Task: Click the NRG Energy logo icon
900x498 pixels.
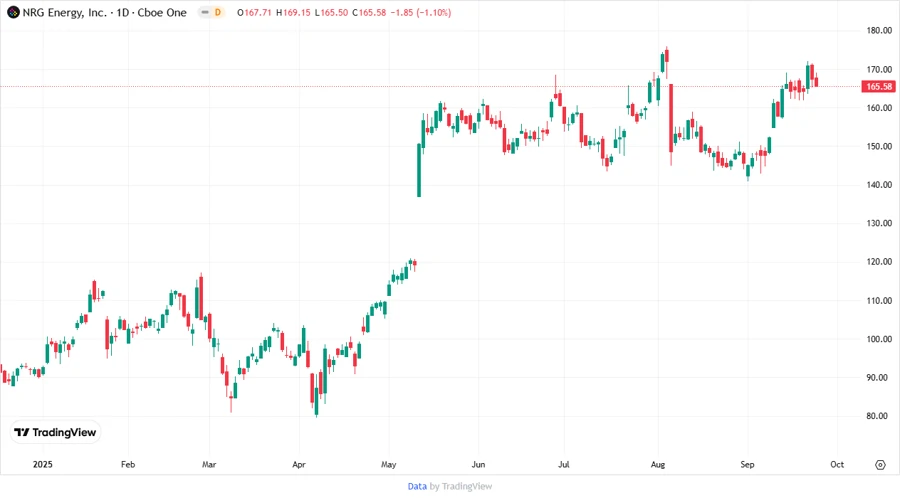Action: 13,12
